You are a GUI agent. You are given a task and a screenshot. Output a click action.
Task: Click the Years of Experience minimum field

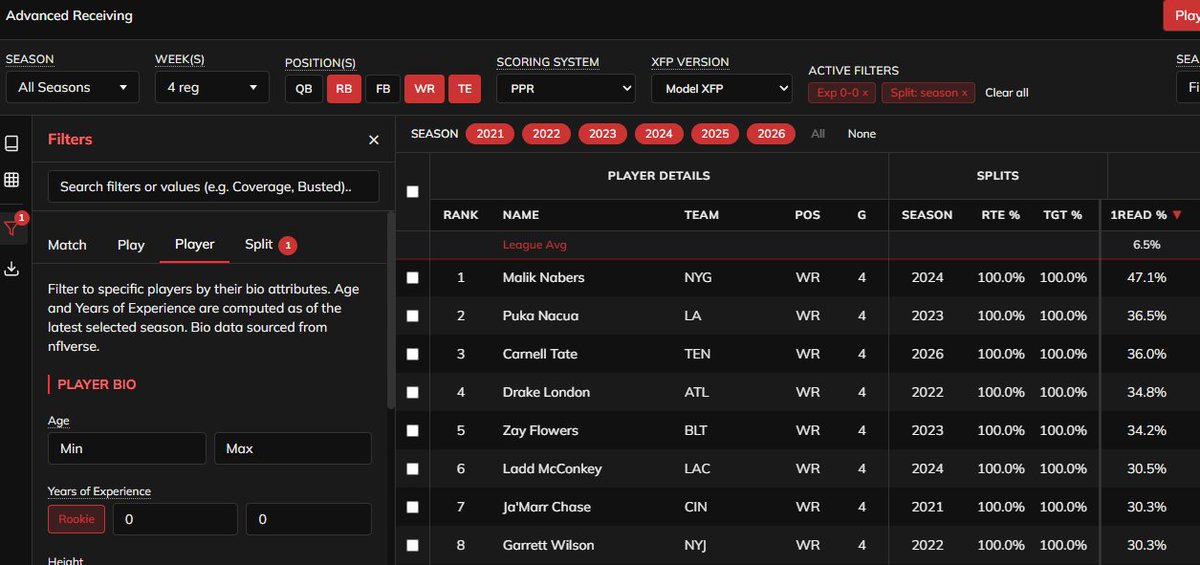tap(175, 519)
